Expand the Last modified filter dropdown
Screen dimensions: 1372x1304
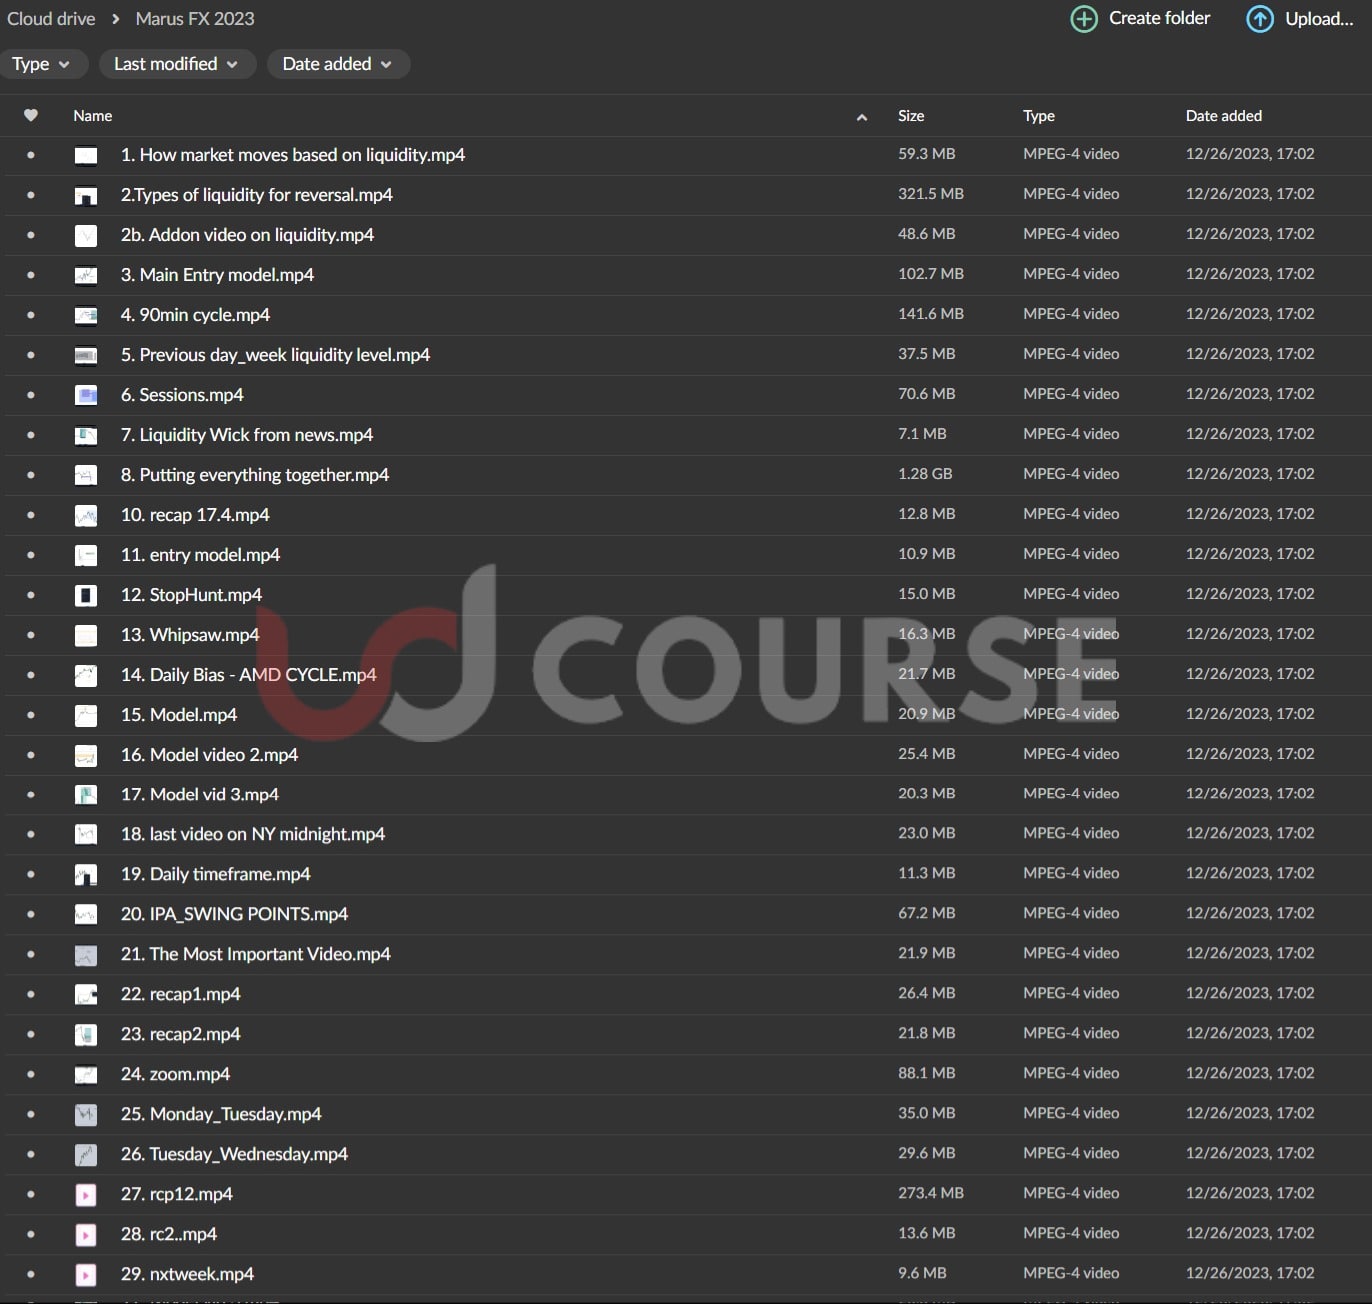point(176,64)
